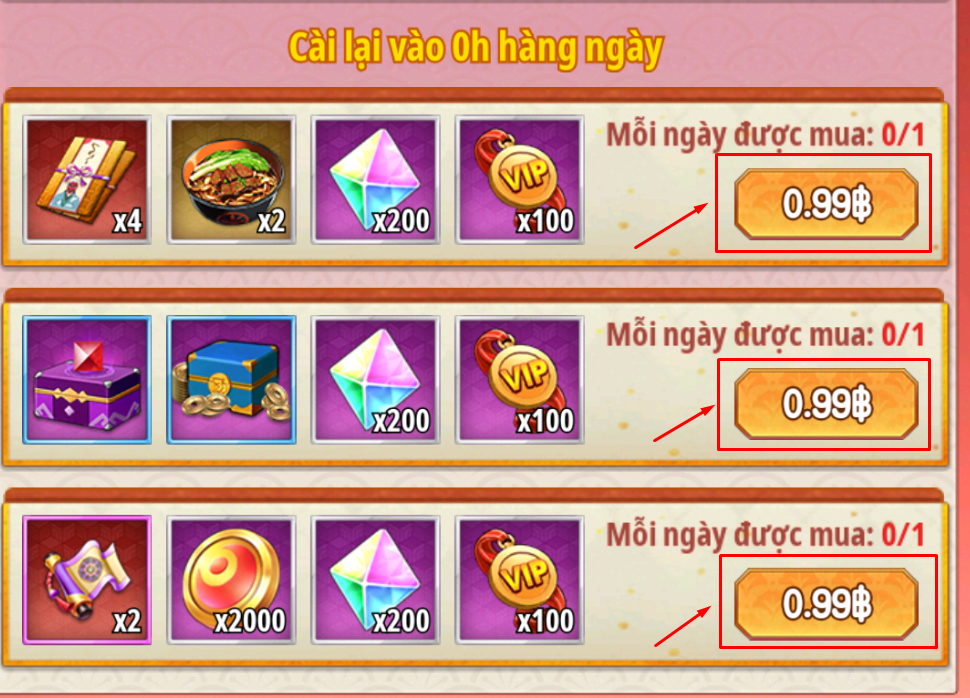Click third pack daily purchase limit text

(765, 535)
